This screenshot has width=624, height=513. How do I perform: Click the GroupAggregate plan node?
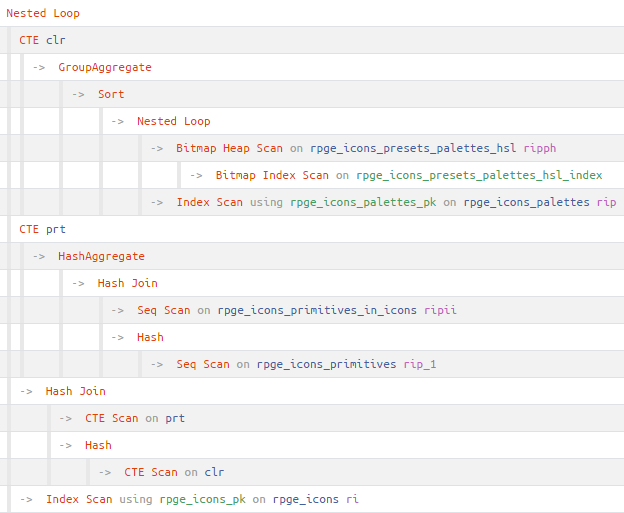104,67
